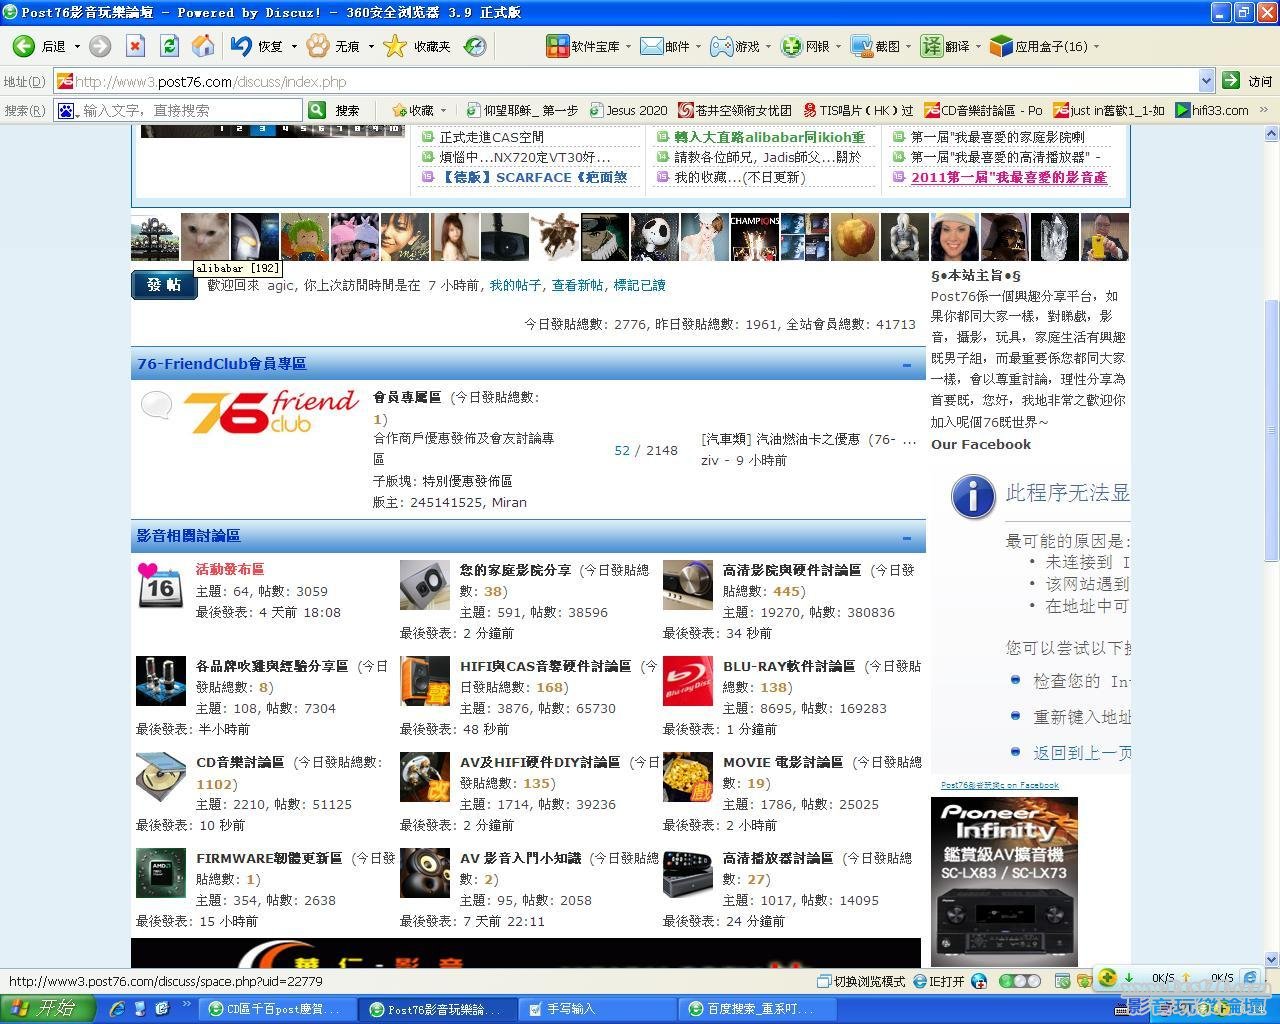
Task: Open 【德版】SCARFACE 《疤面煞 thread link
Action: (x=535, y=177)
